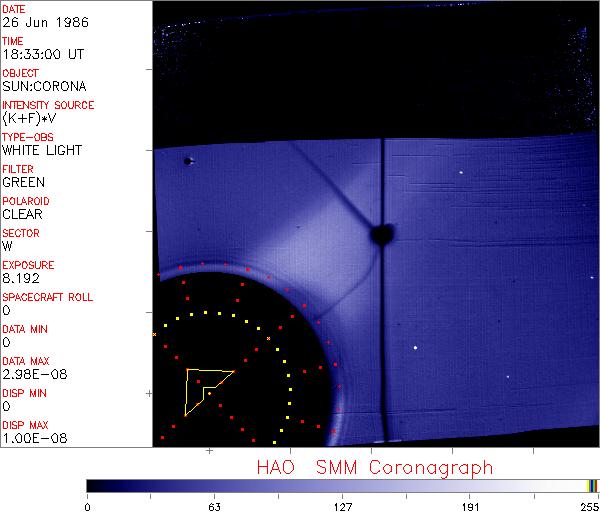The width and height of the screenshot is (600, 512).
Task: Click the yellow triangle north marker
Action: click(203, 386)
